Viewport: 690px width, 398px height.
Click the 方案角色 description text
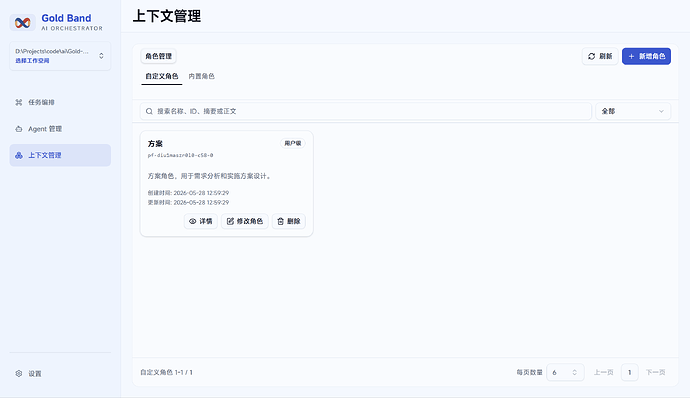point(210,176)
